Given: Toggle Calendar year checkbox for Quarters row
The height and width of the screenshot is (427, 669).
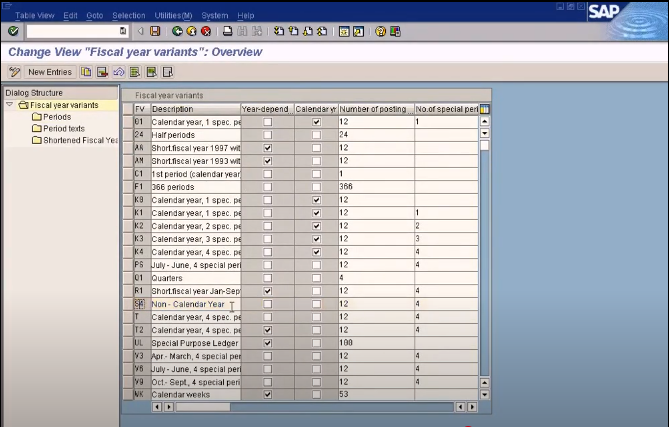Looking at the screenshot, I should pos(316,278).
